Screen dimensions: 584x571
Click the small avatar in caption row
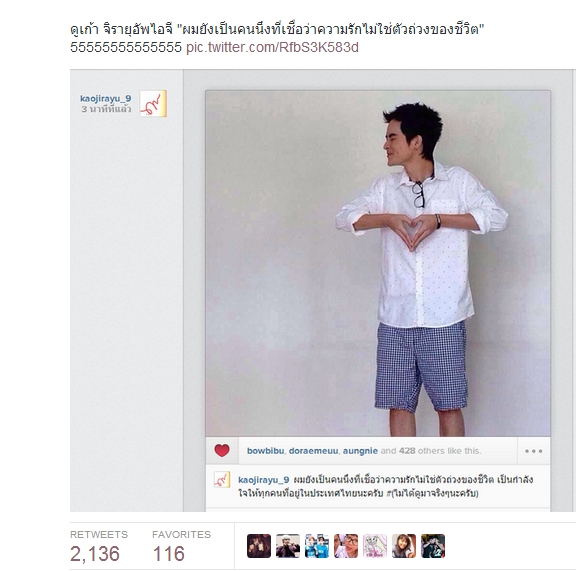[x=222, y=479]
